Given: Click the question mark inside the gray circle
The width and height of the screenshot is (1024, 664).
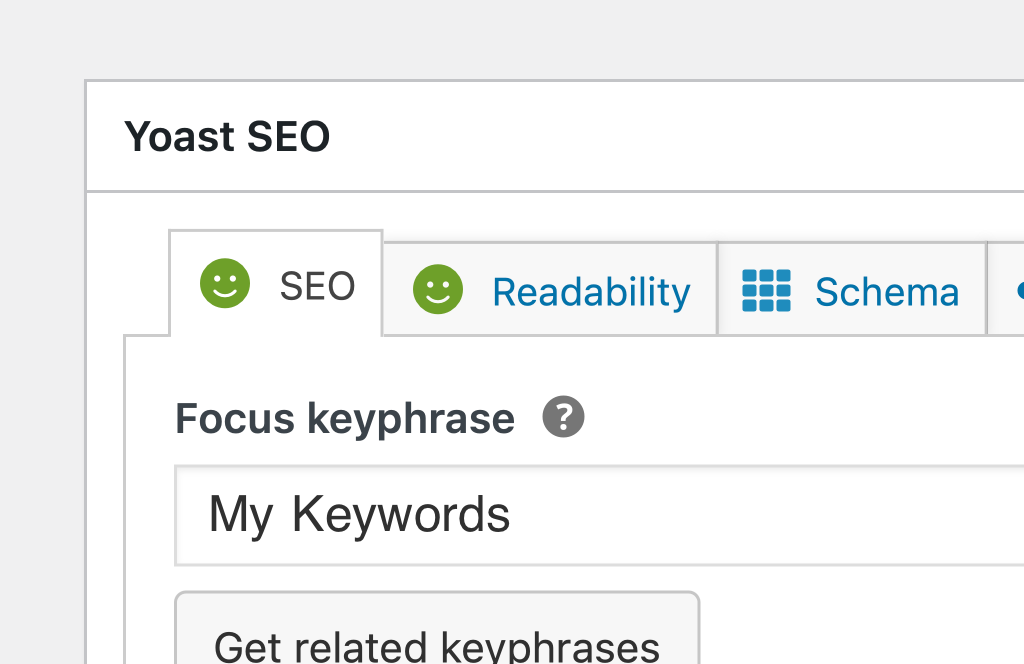Looking at the screenshot, I should [x=563, y=417].
